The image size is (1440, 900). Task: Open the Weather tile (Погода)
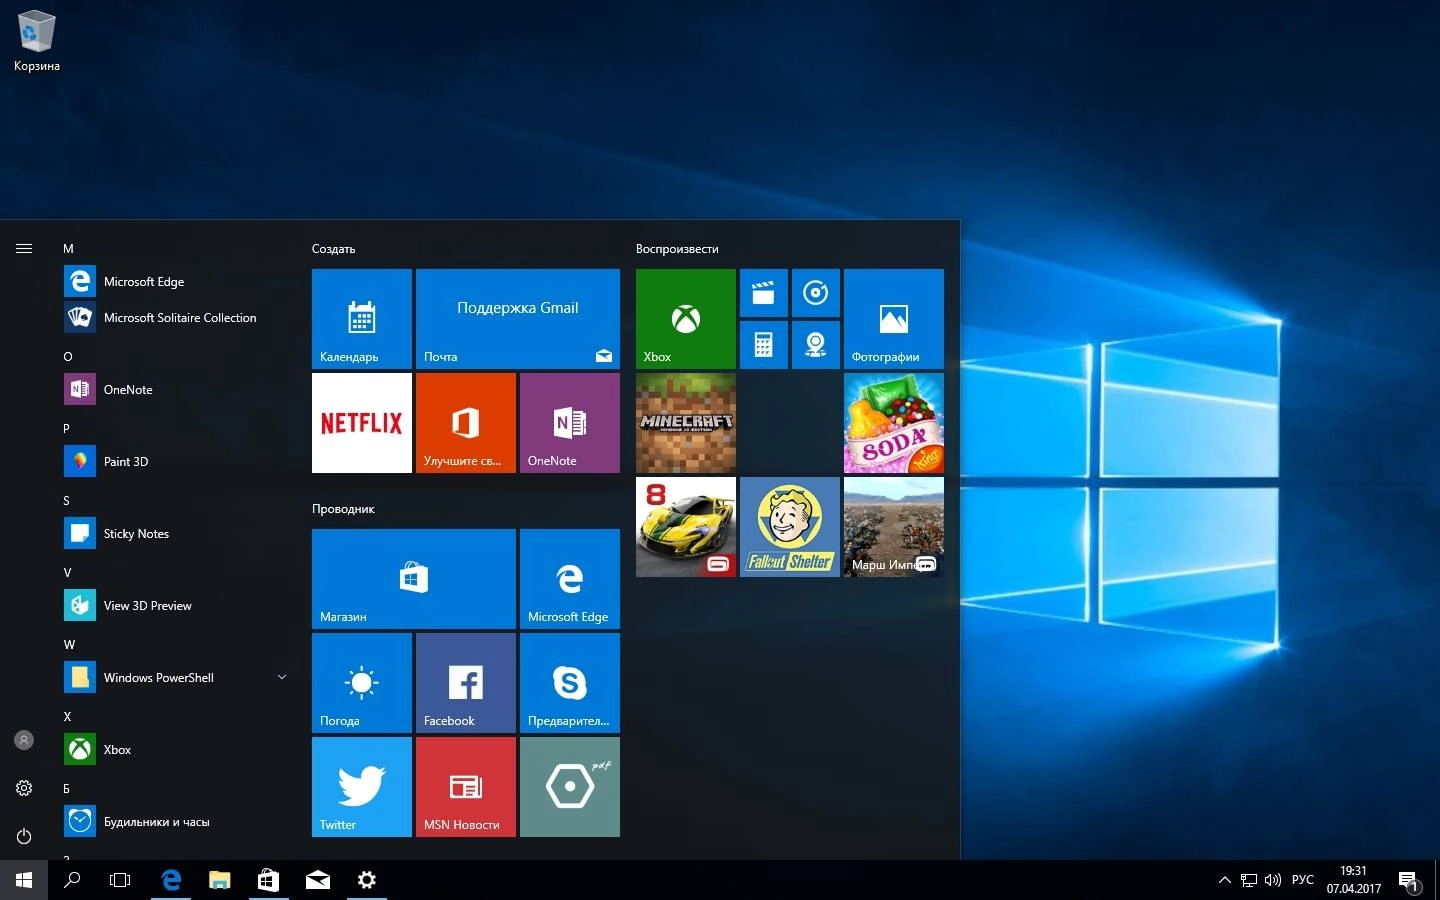click(x=362, y=683)
